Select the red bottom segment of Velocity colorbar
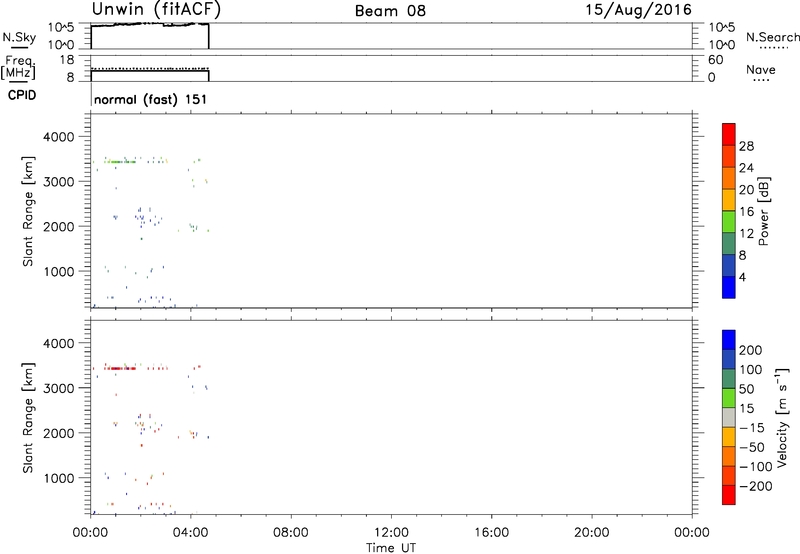 (x=729, y=495)
